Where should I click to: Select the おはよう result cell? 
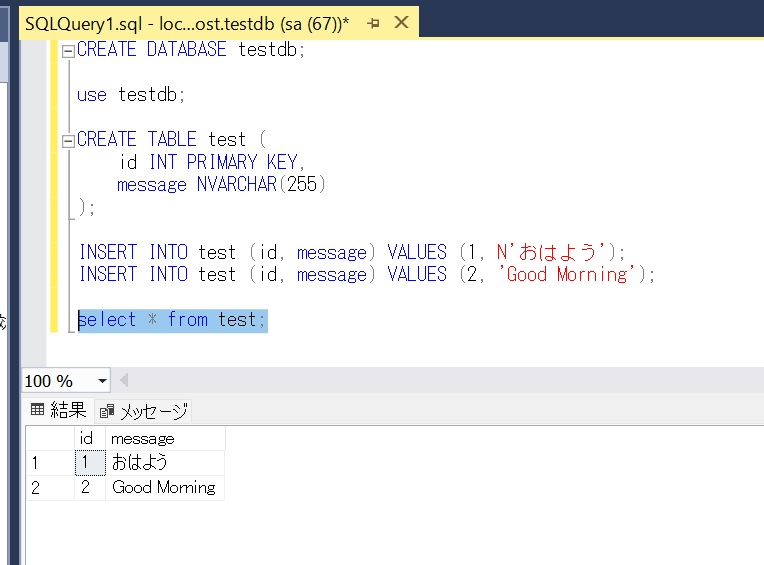(165, 463)
